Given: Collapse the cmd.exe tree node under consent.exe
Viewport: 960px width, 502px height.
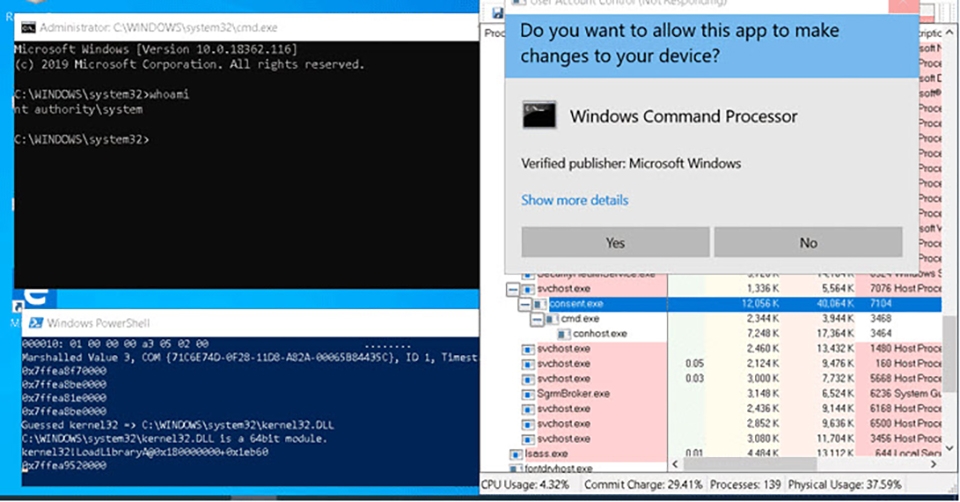Looking at the screenshot, I should tap(537, 319).
